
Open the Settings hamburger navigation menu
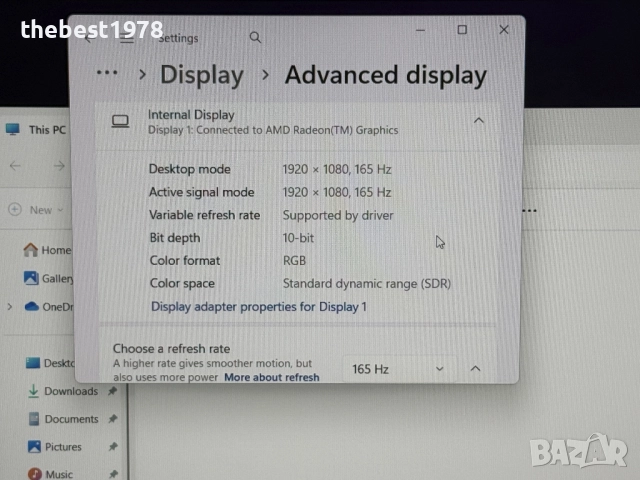[127, 37]
